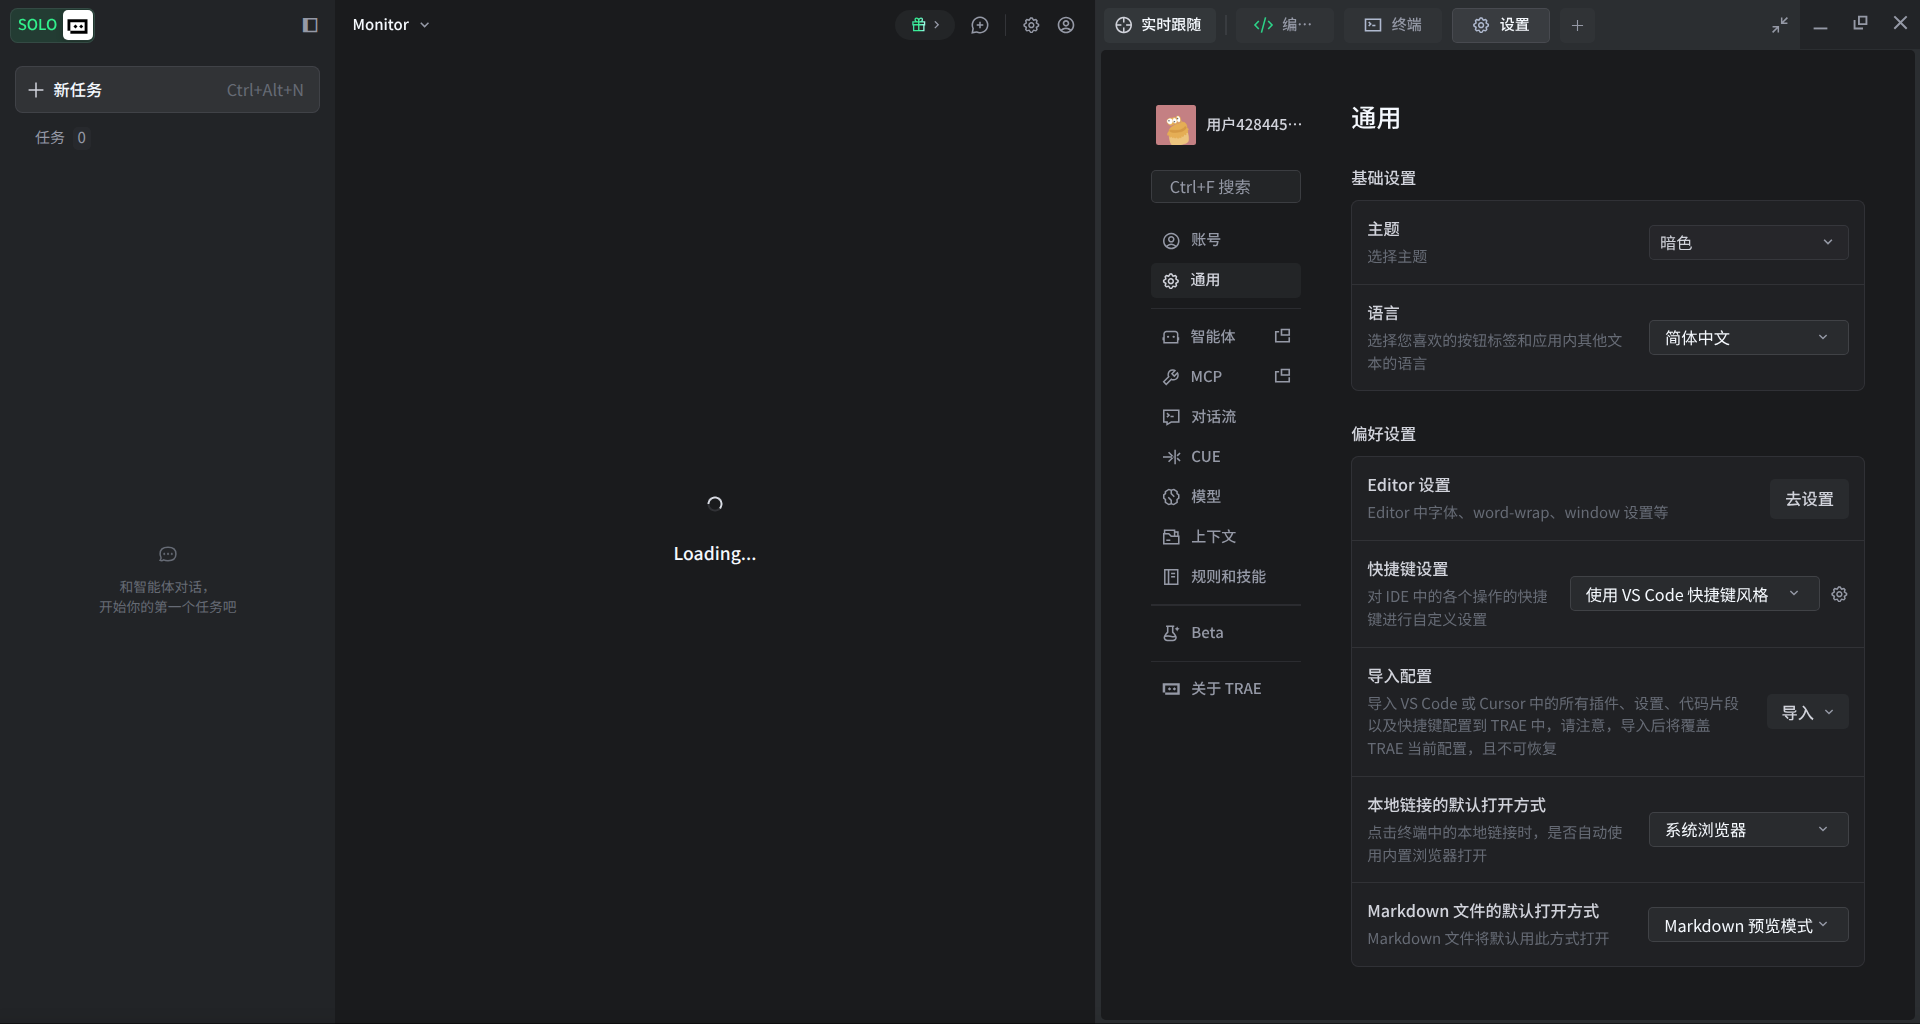
Task: Start a new chat via bubble icon
Action: [980, 25]
